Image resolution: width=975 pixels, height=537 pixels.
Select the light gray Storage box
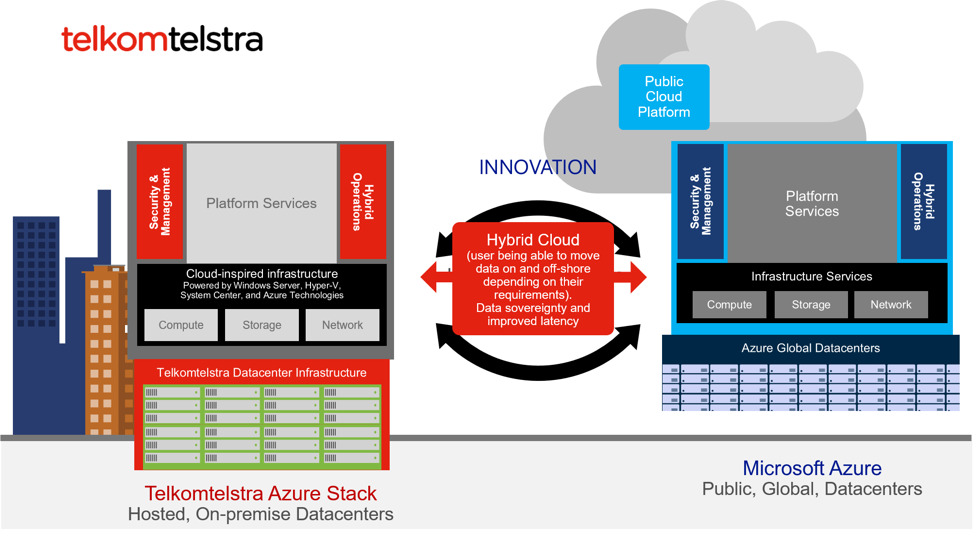click(262, 325)
